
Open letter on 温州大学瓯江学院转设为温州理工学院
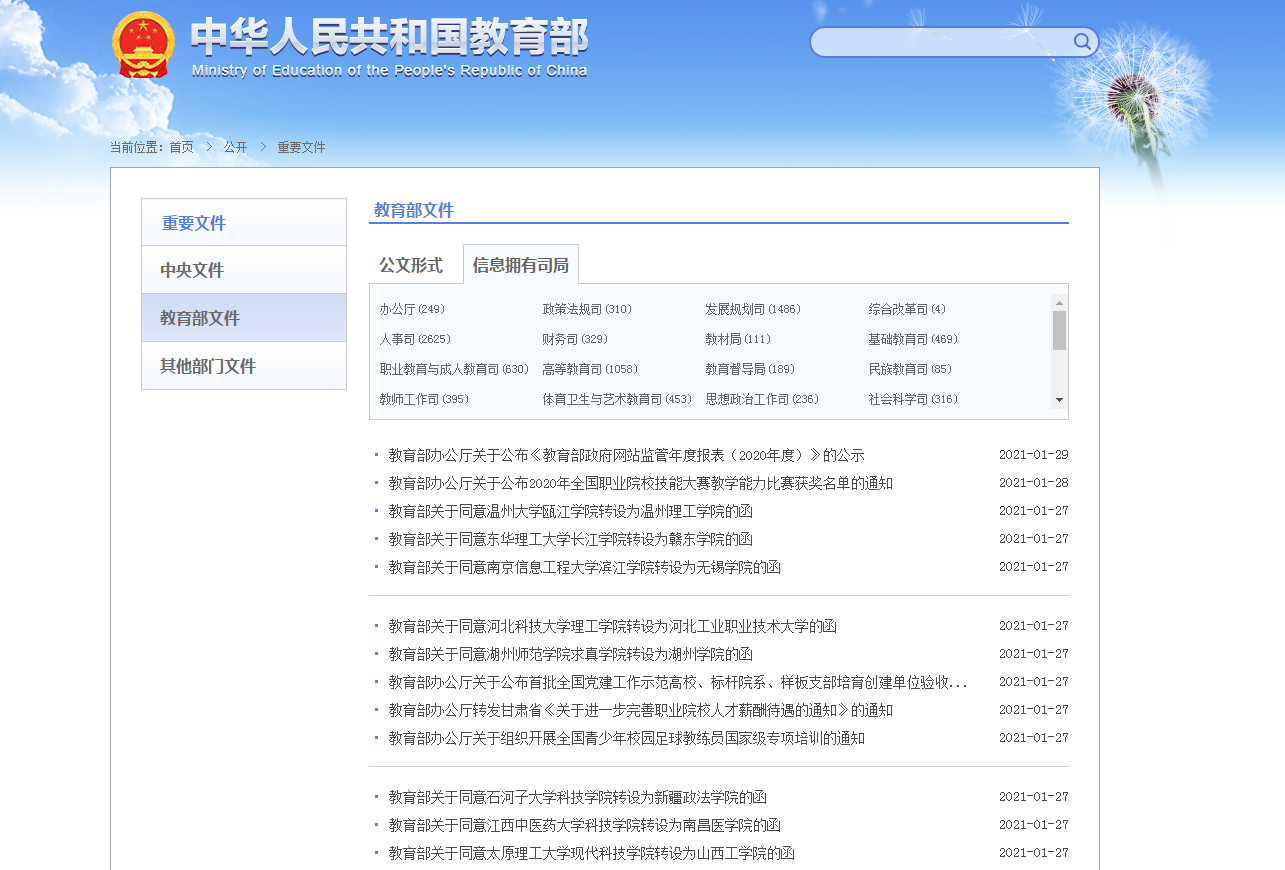(571, 511)
